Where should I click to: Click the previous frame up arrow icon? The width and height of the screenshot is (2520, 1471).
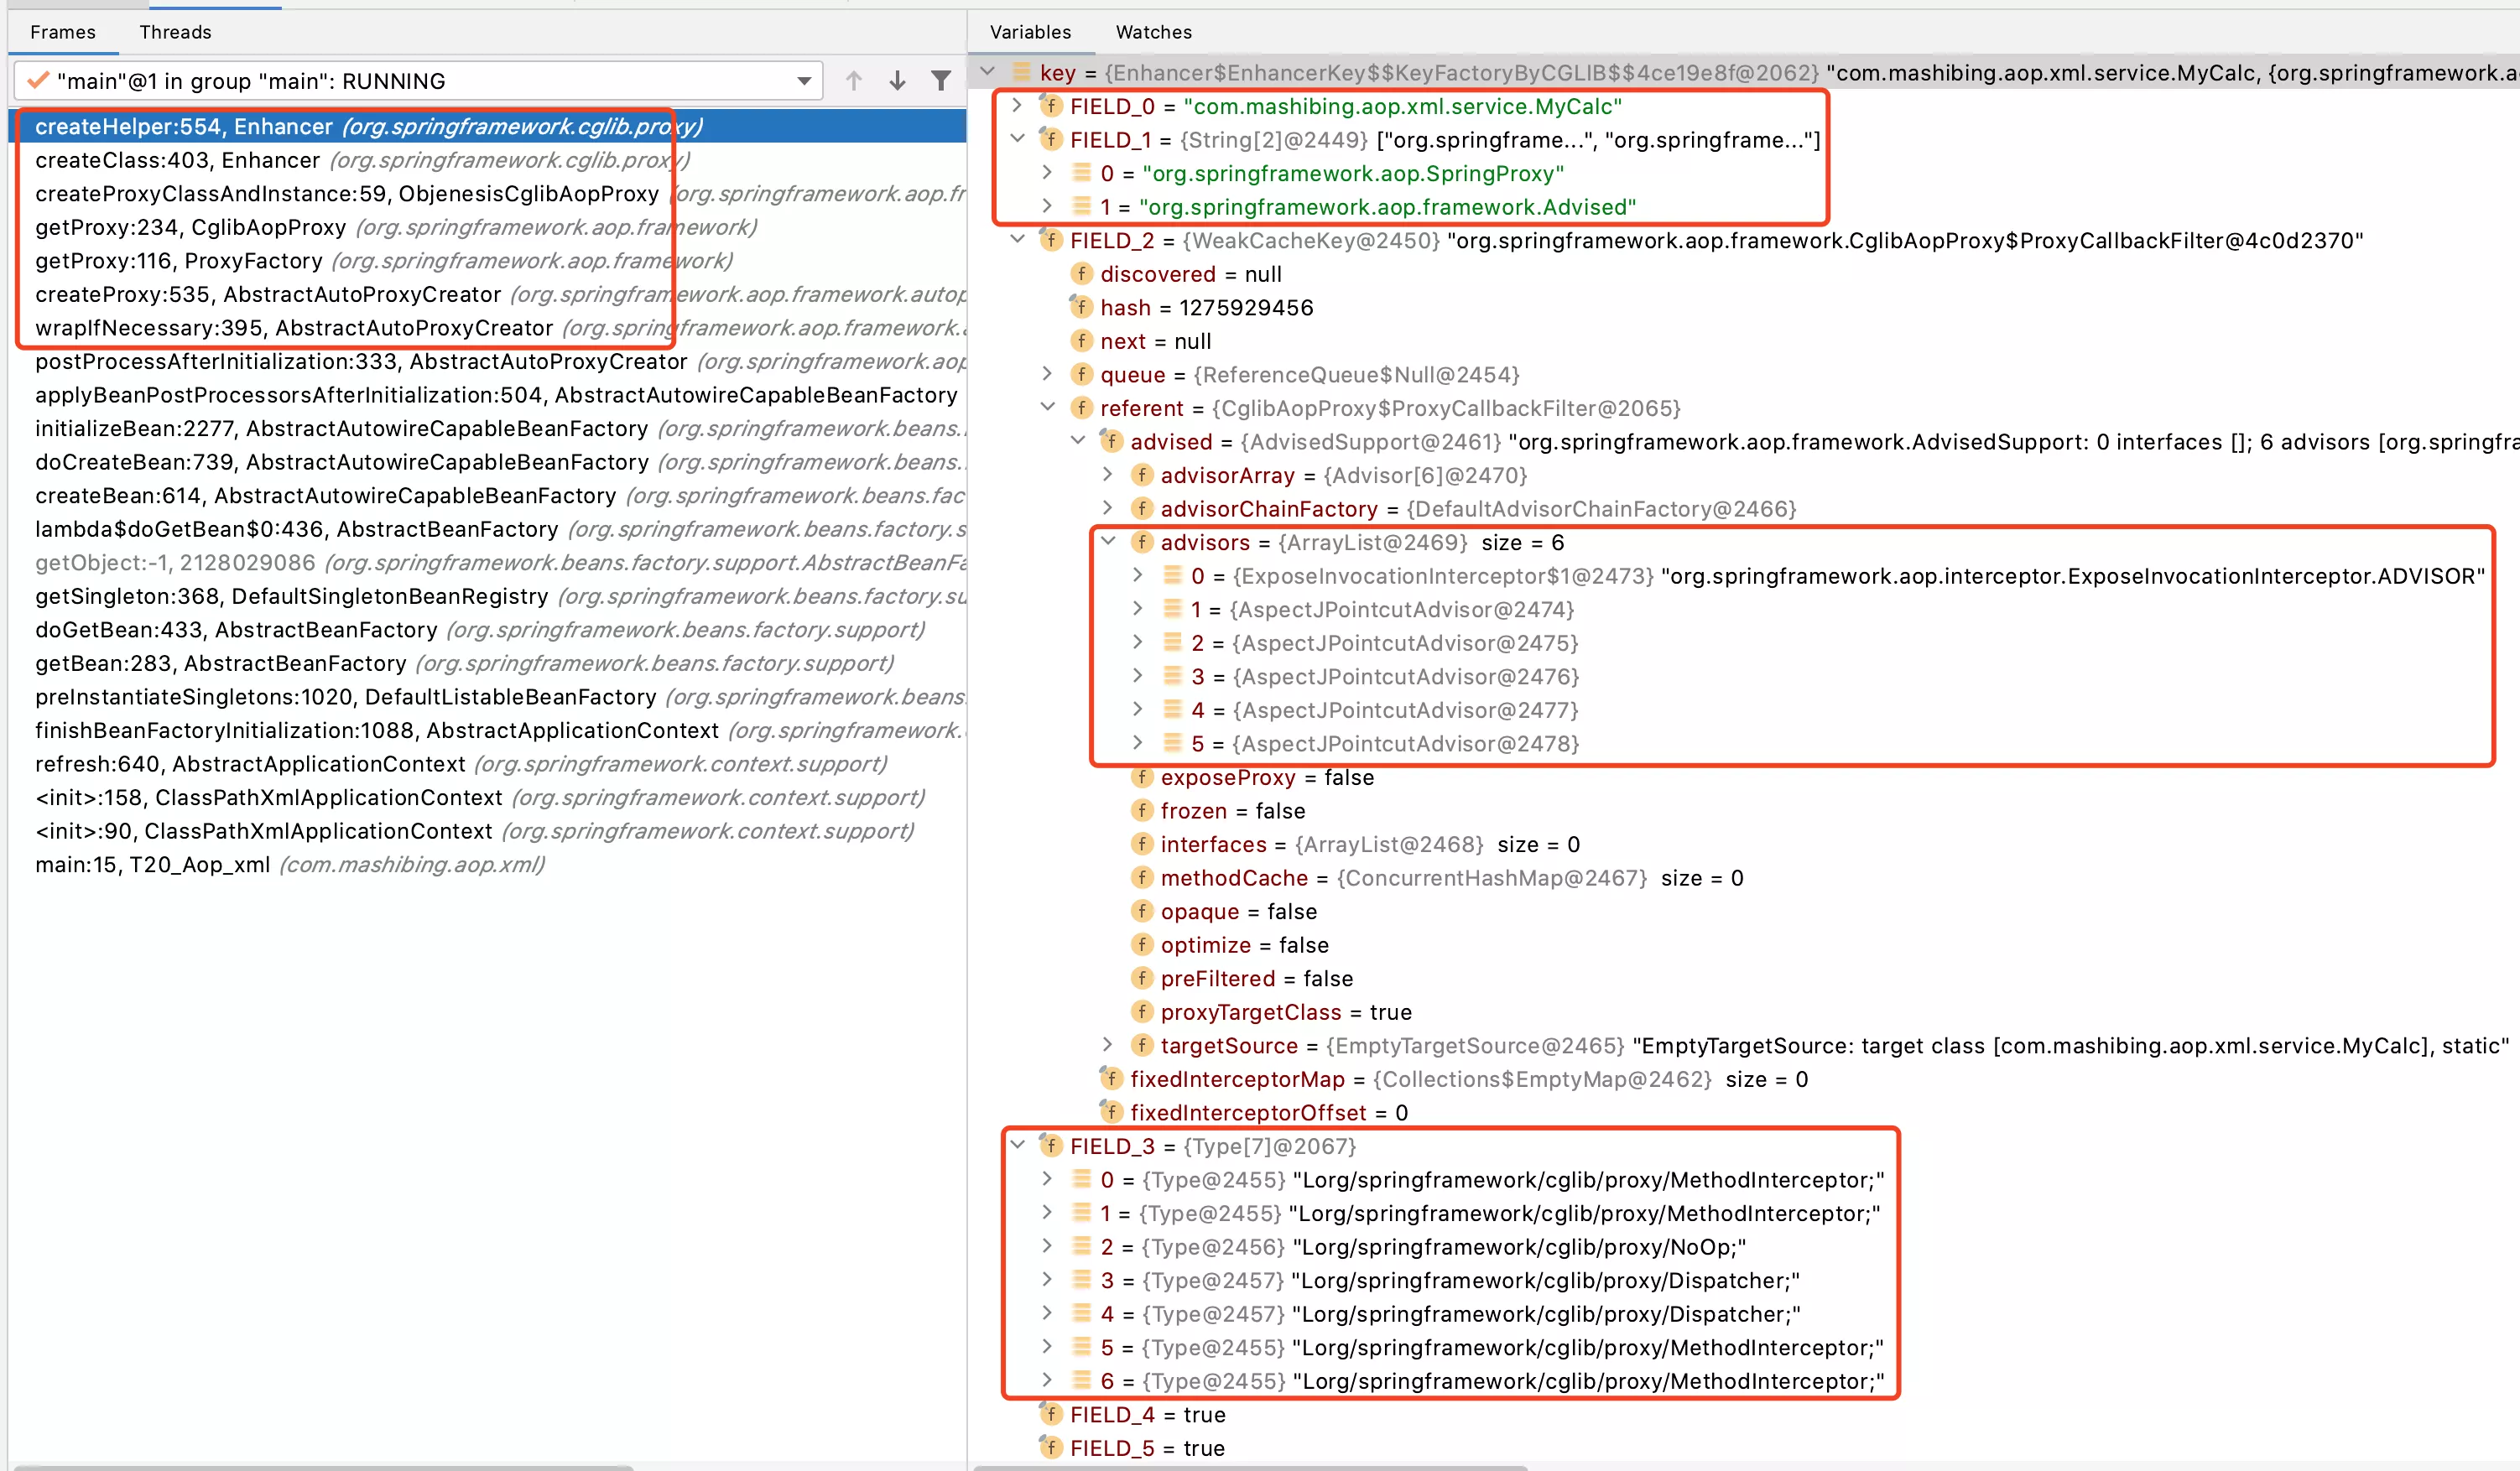point(853,81)
